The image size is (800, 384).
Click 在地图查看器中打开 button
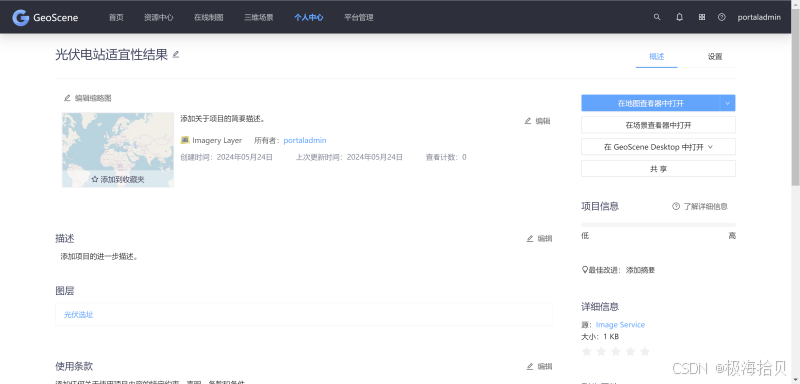pos(651,103)
